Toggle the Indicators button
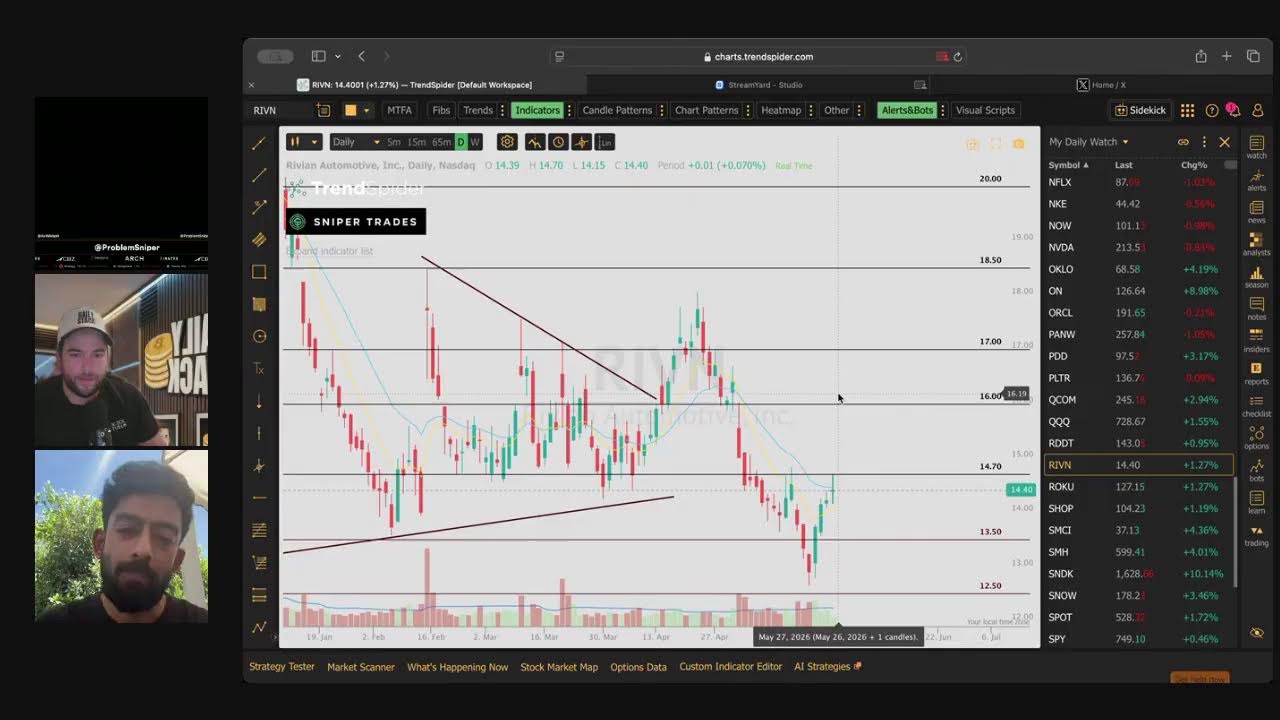 pyautogui.click(x=537, y=110)
